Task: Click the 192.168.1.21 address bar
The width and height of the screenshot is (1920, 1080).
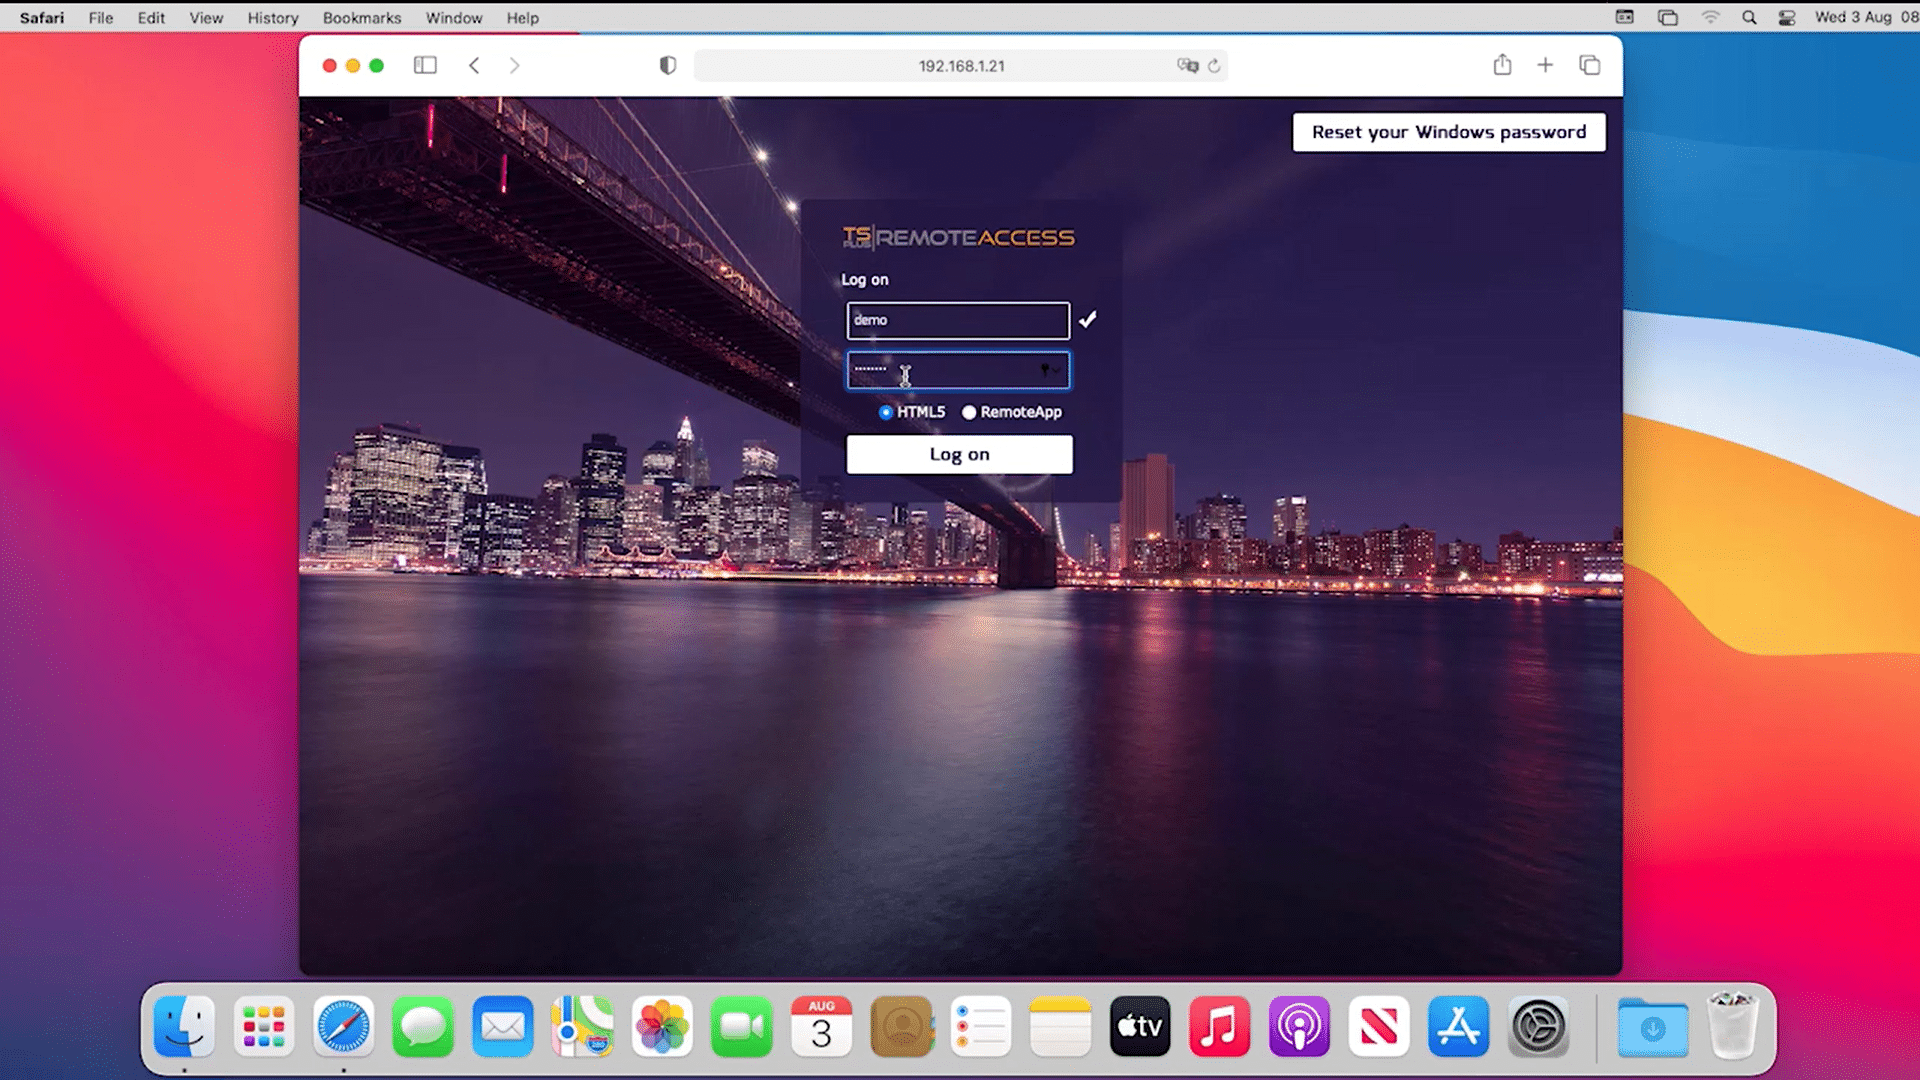Action: 961,66
